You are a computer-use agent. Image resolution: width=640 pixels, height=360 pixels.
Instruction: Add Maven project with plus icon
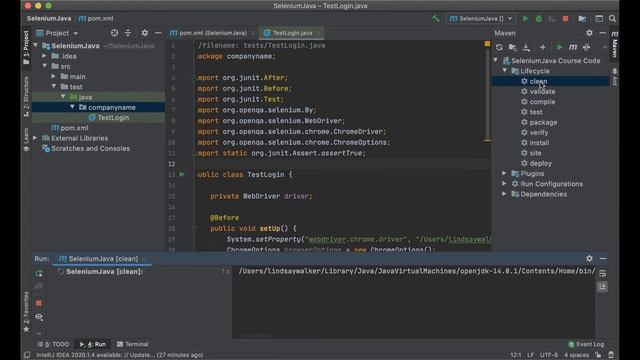click(x=542, y=47)
